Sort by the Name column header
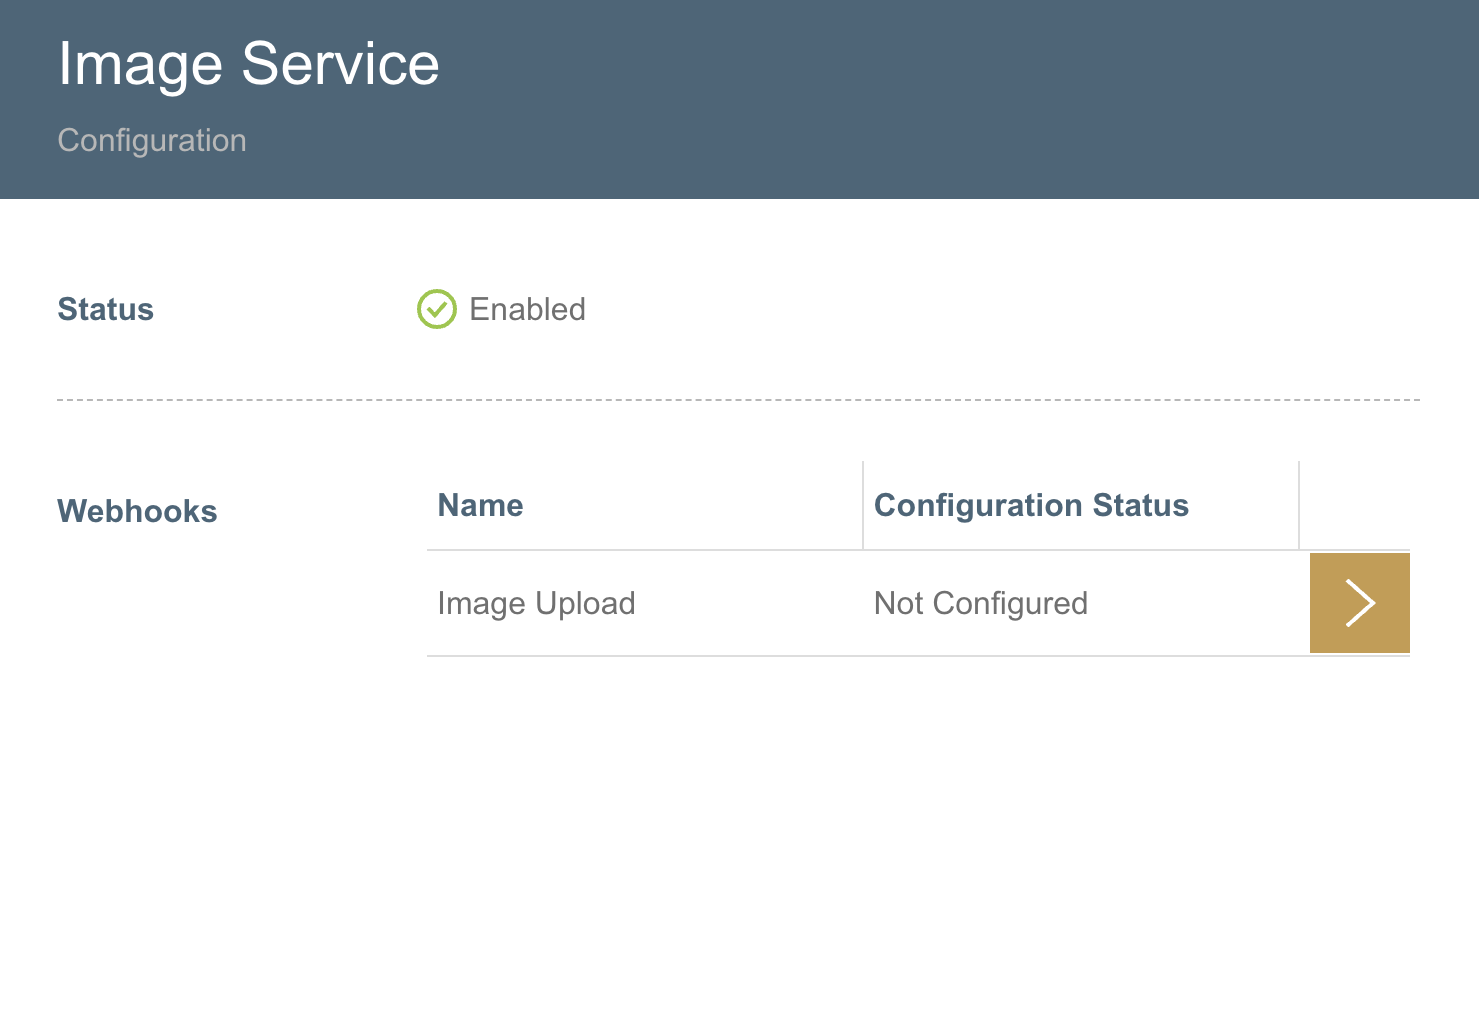Image resolution: width=1479 pixels, height=1018 pixels. pos(480,505)
